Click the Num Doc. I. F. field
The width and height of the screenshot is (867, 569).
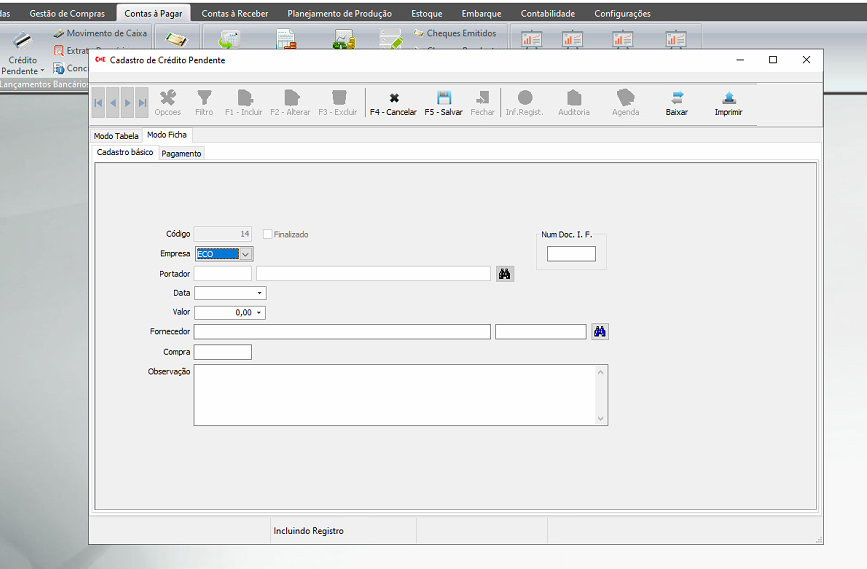[571, 254]
